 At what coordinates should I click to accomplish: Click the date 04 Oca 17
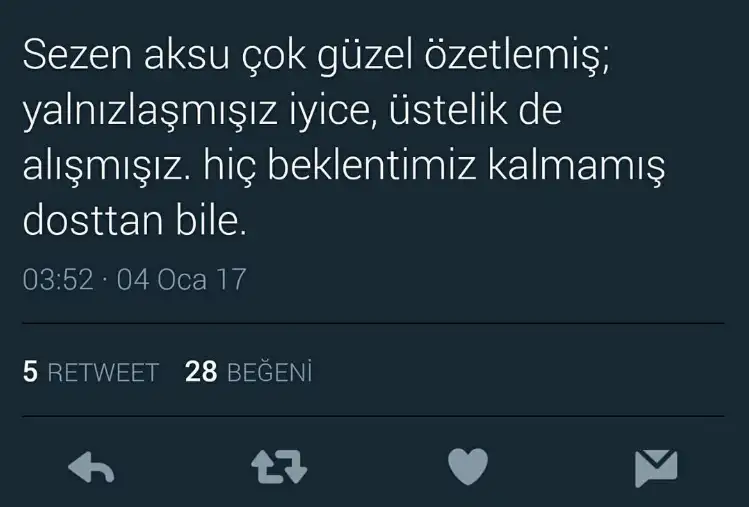click(x=182, y=280)
